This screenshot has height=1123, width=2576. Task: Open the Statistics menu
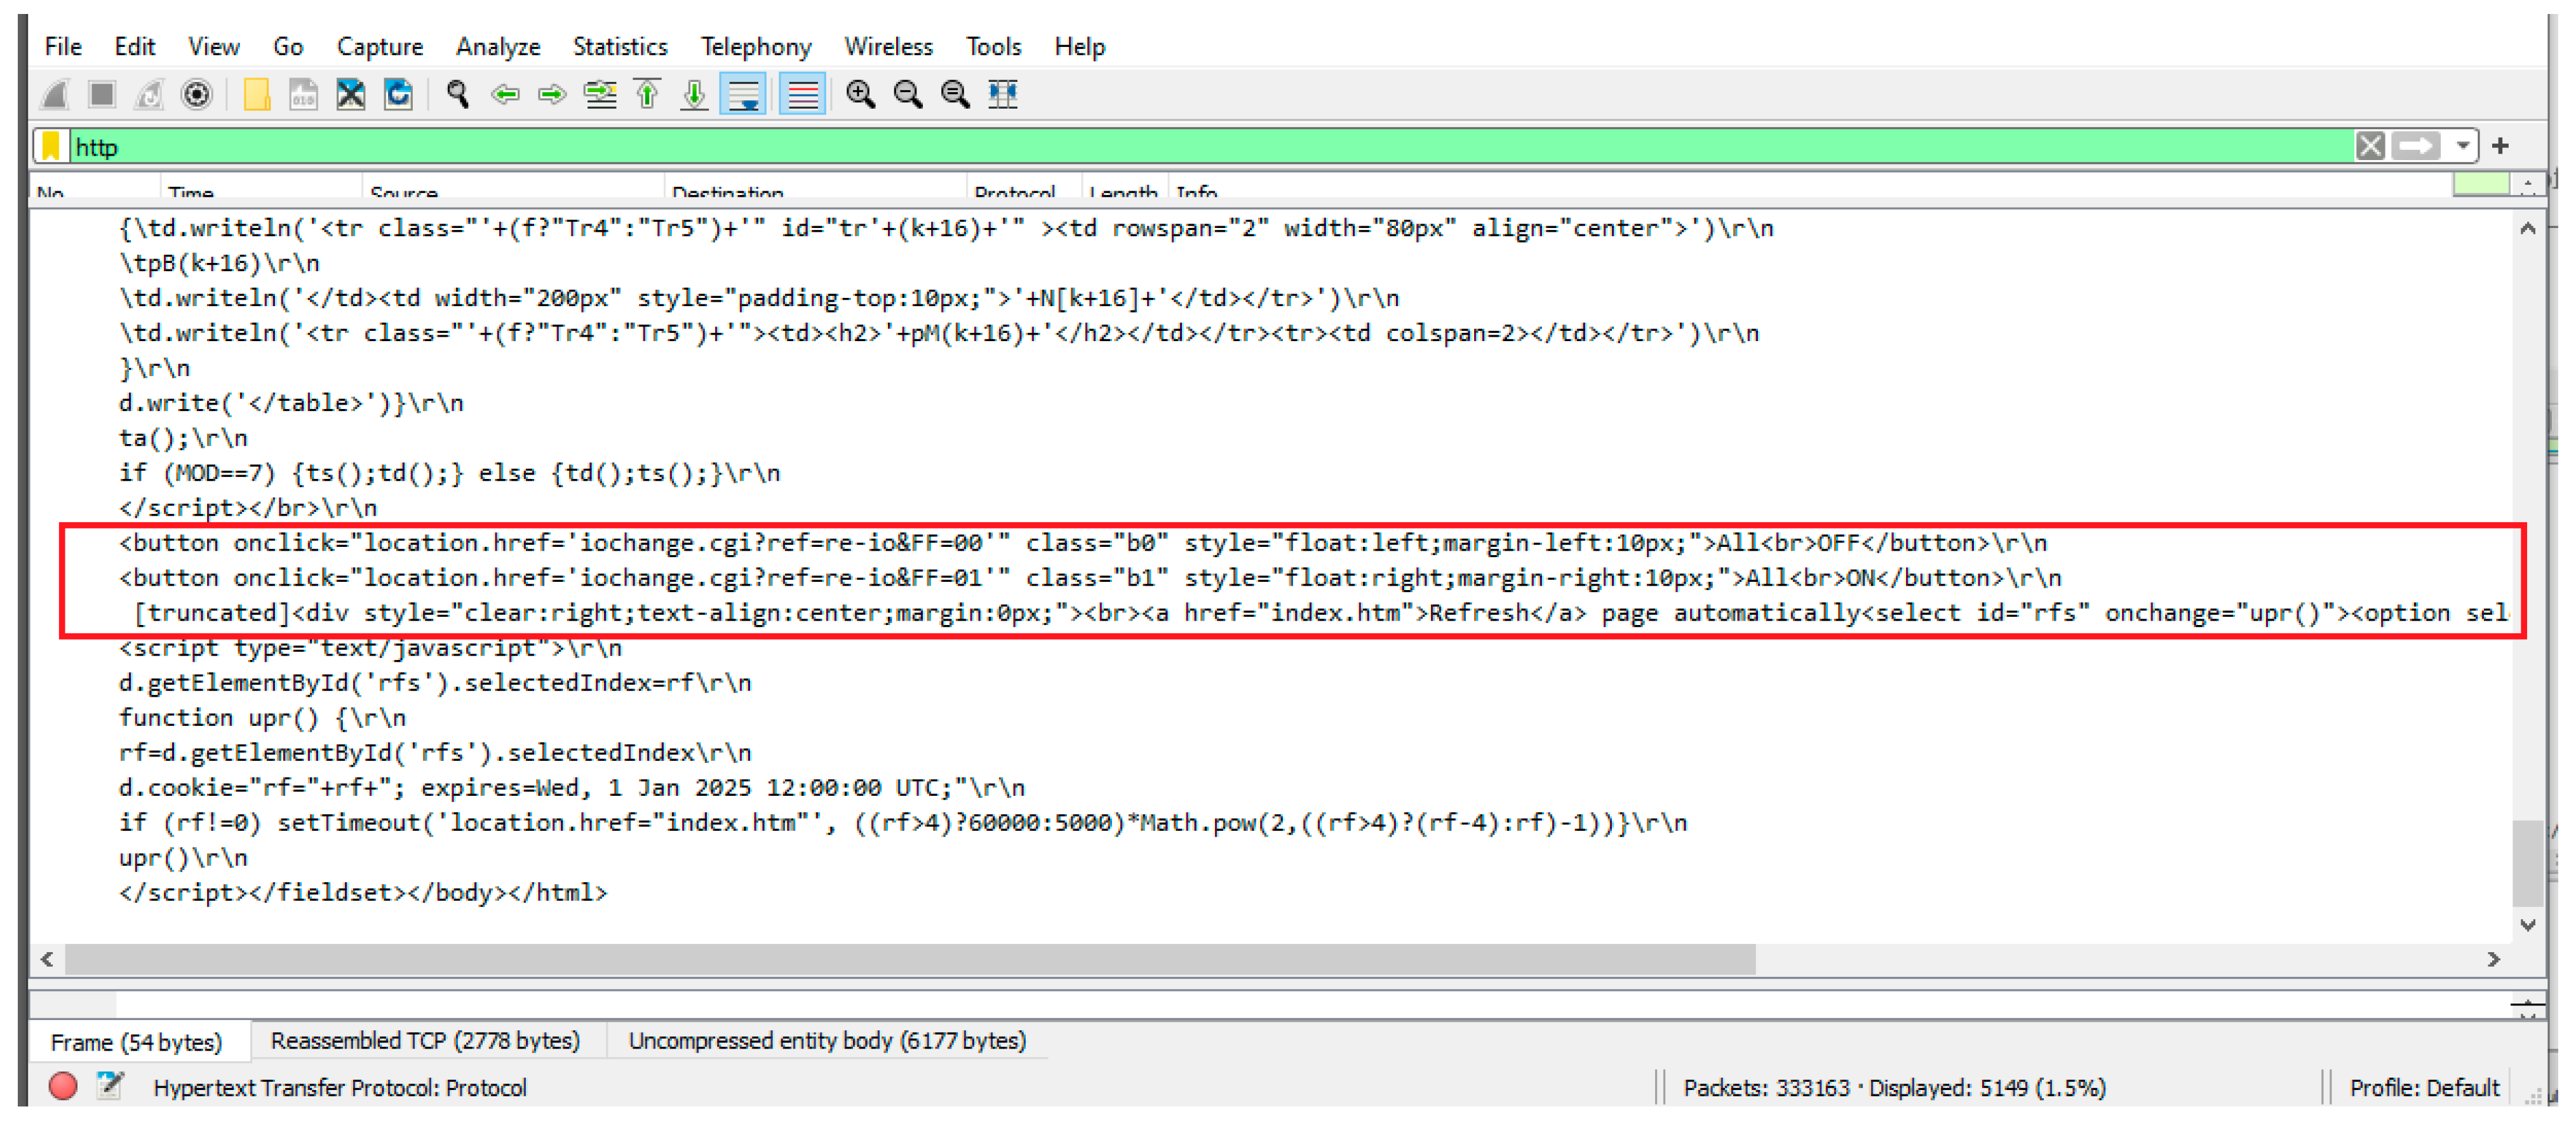point(619,47)
